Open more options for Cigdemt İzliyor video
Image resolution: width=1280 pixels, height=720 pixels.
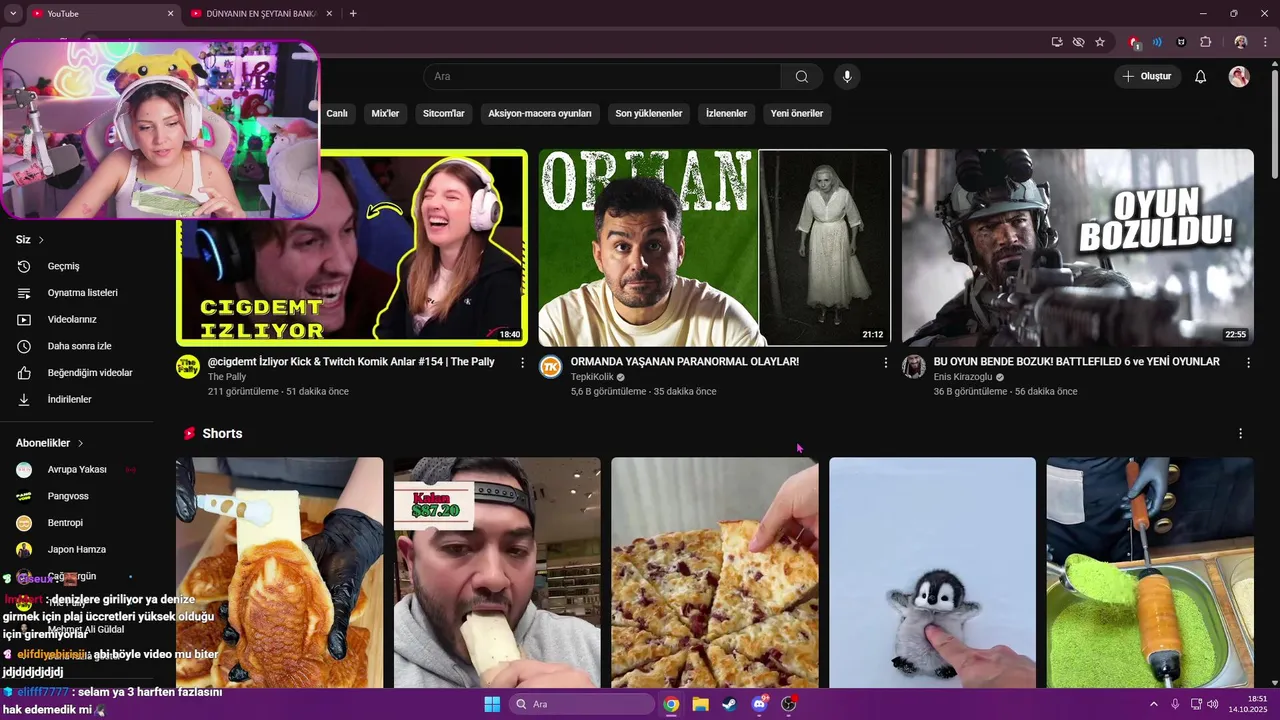pos(522,363)
